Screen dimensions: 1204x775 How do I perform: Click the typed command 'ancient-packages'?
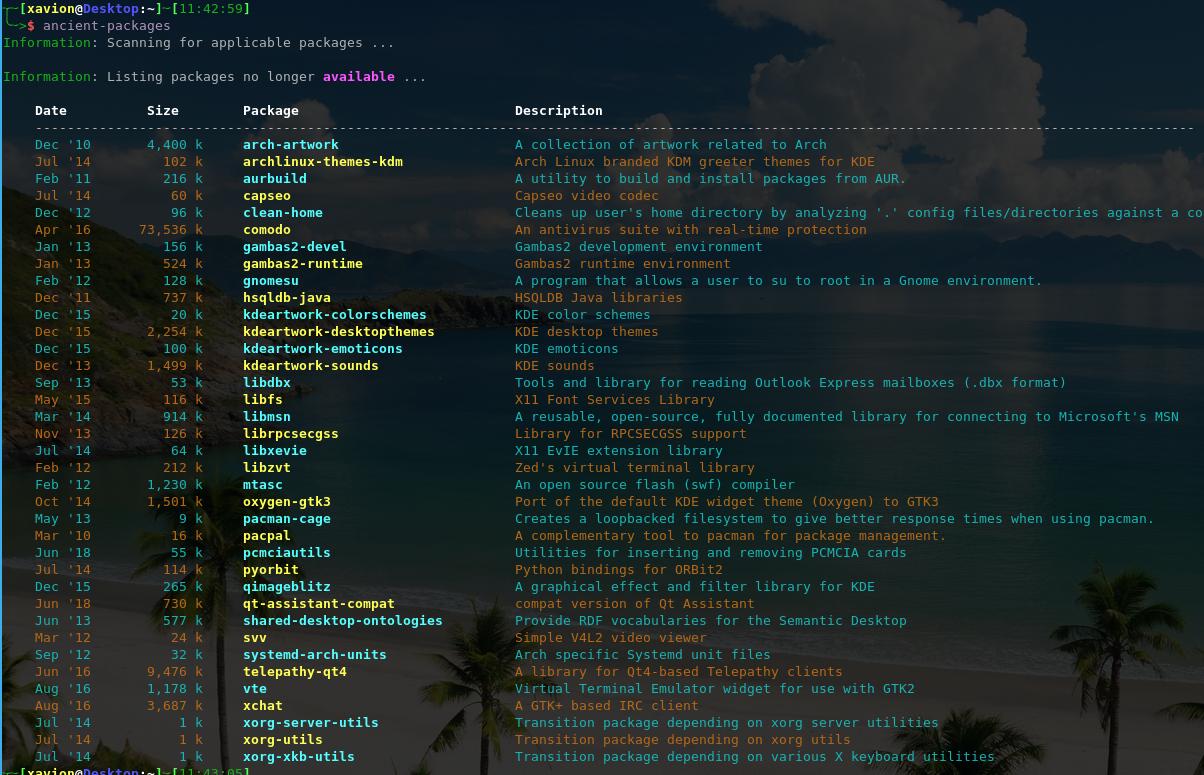tap(107, 25)
